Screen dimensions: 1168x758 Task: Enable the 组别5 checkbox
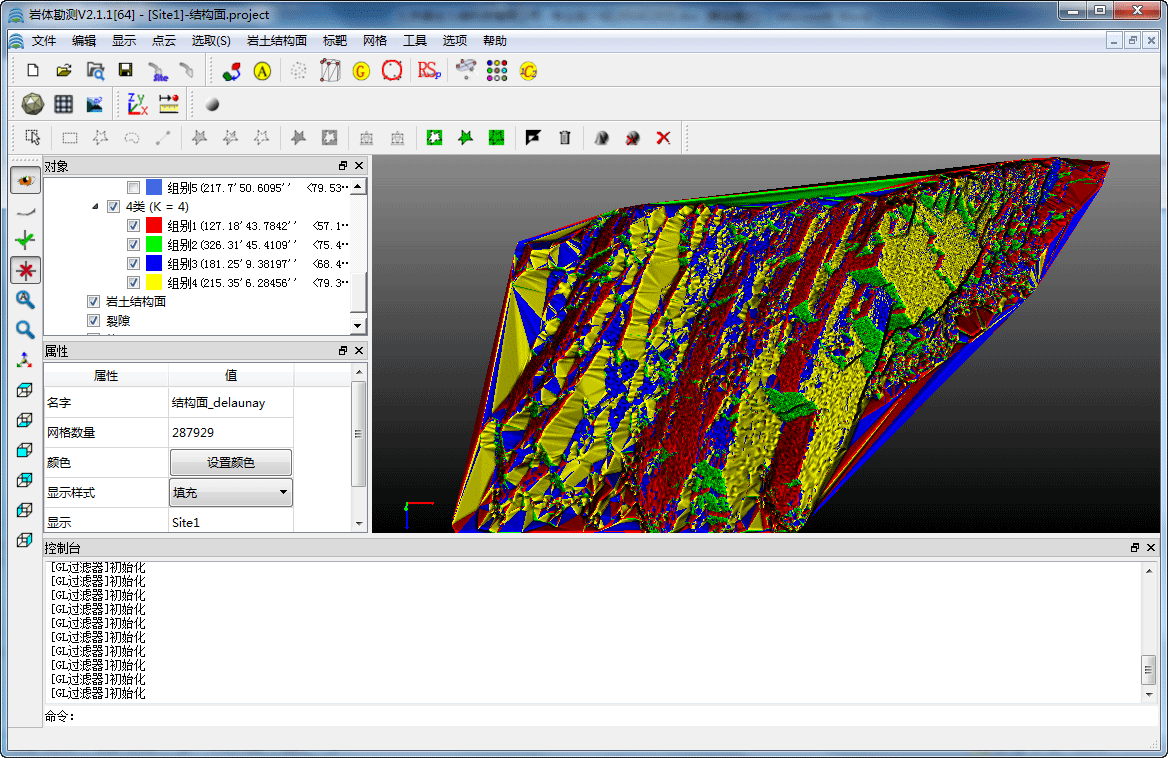(133, 188)
